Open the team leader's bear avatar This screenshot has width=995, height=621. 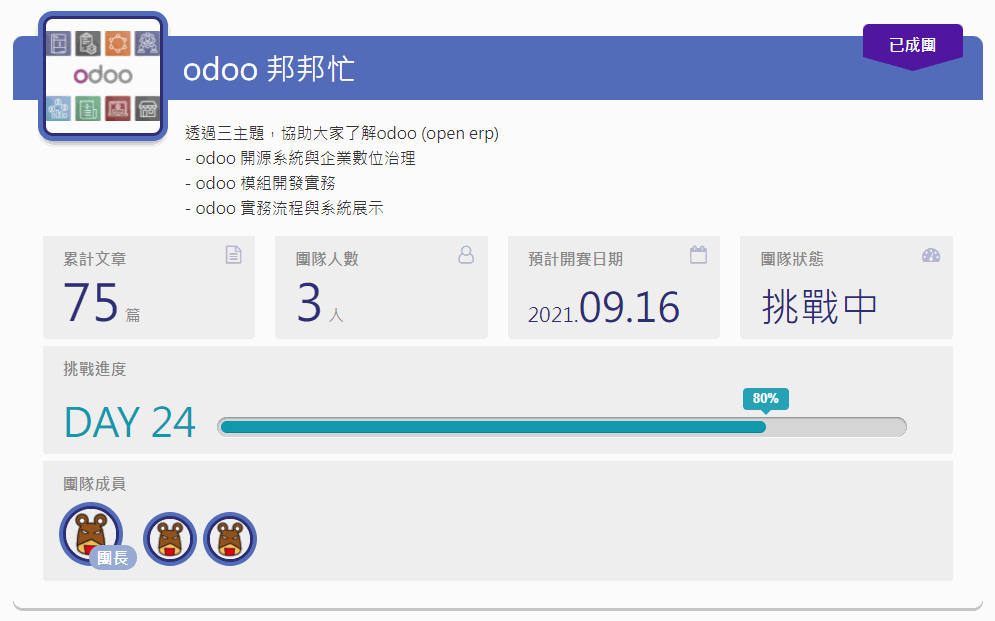click(x=89, y=533)
